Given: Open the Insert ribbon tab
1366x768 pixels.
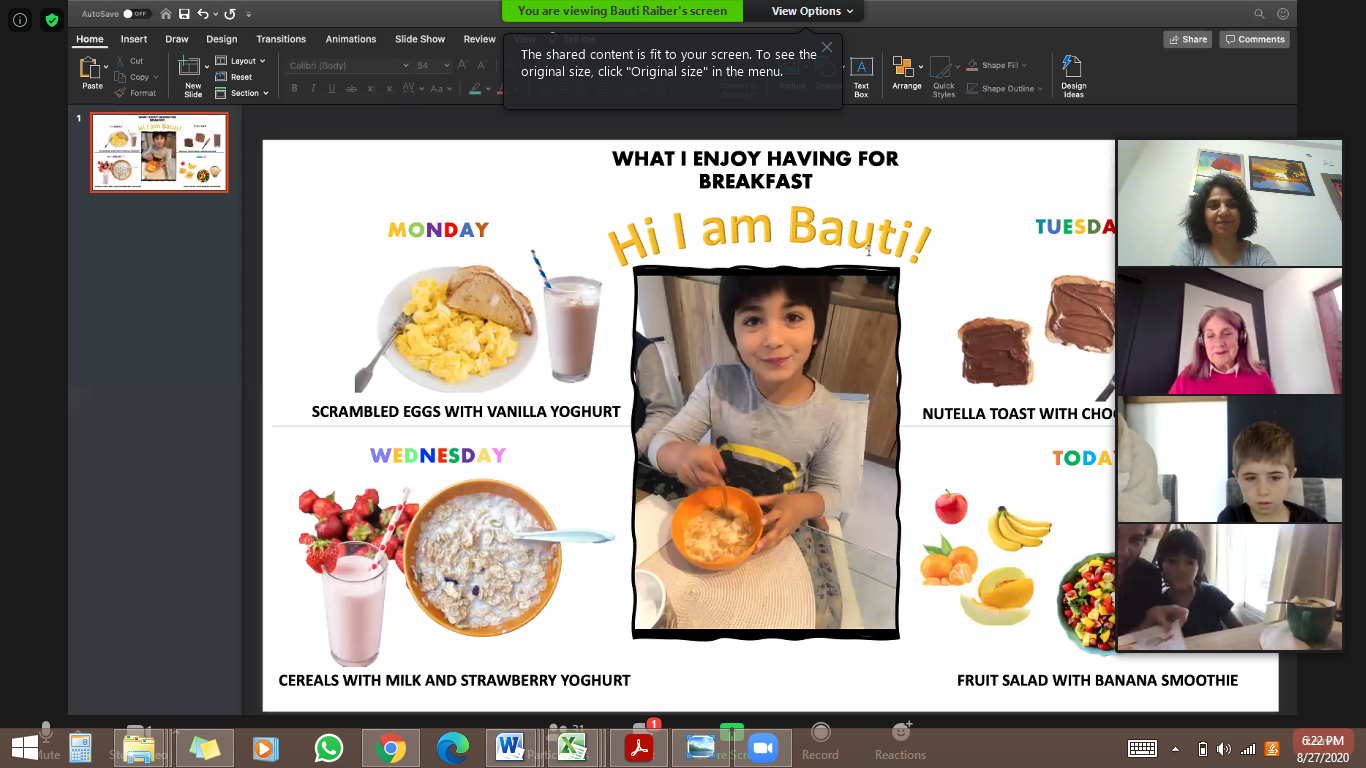Looking at the screenshot, I should [x=134, y=39].
